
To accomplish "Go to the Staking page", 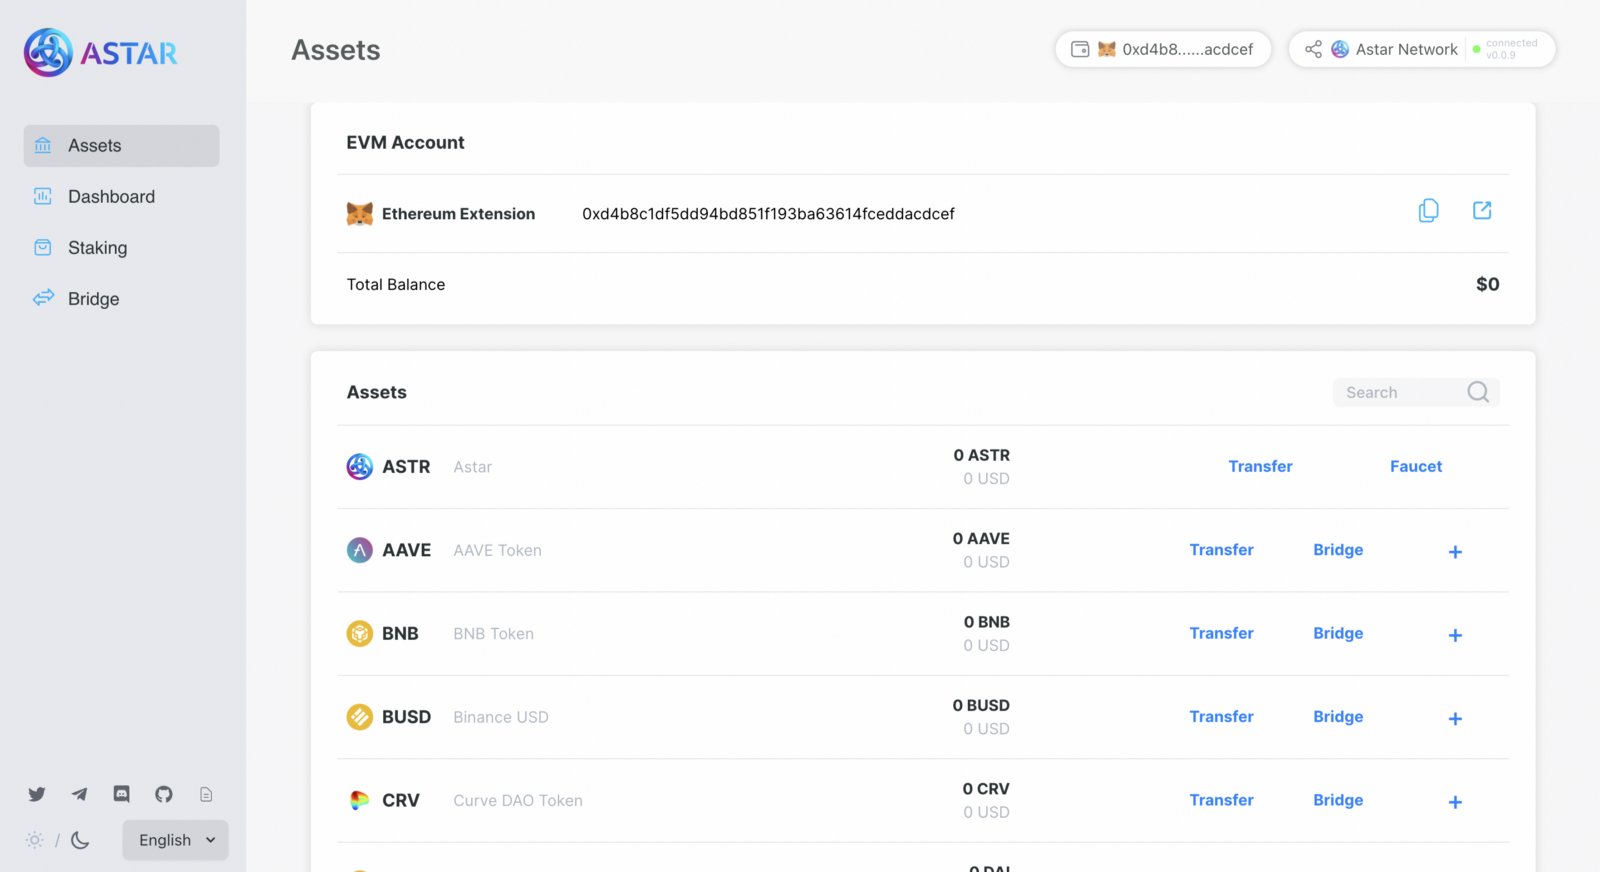I will point(121,248).
